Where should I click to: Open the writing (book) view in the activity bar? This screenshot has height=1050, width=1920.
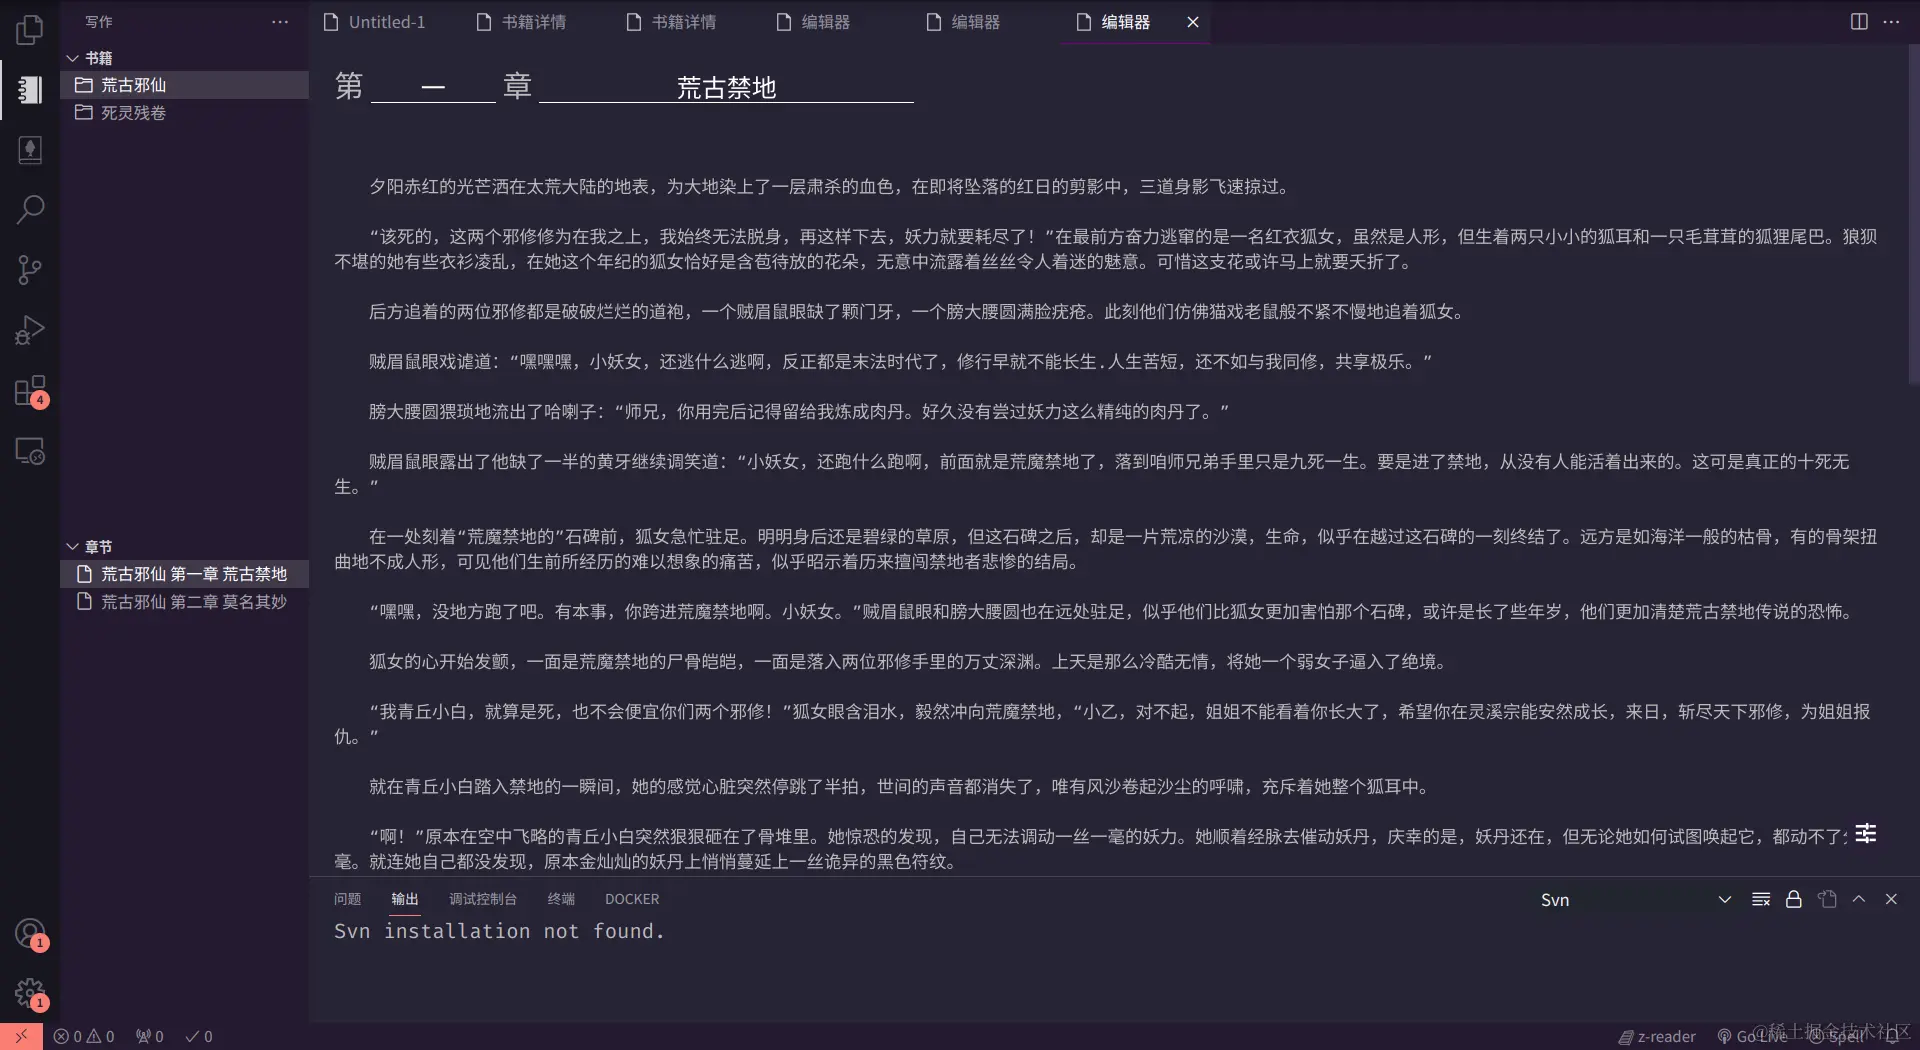pos(30,90)
